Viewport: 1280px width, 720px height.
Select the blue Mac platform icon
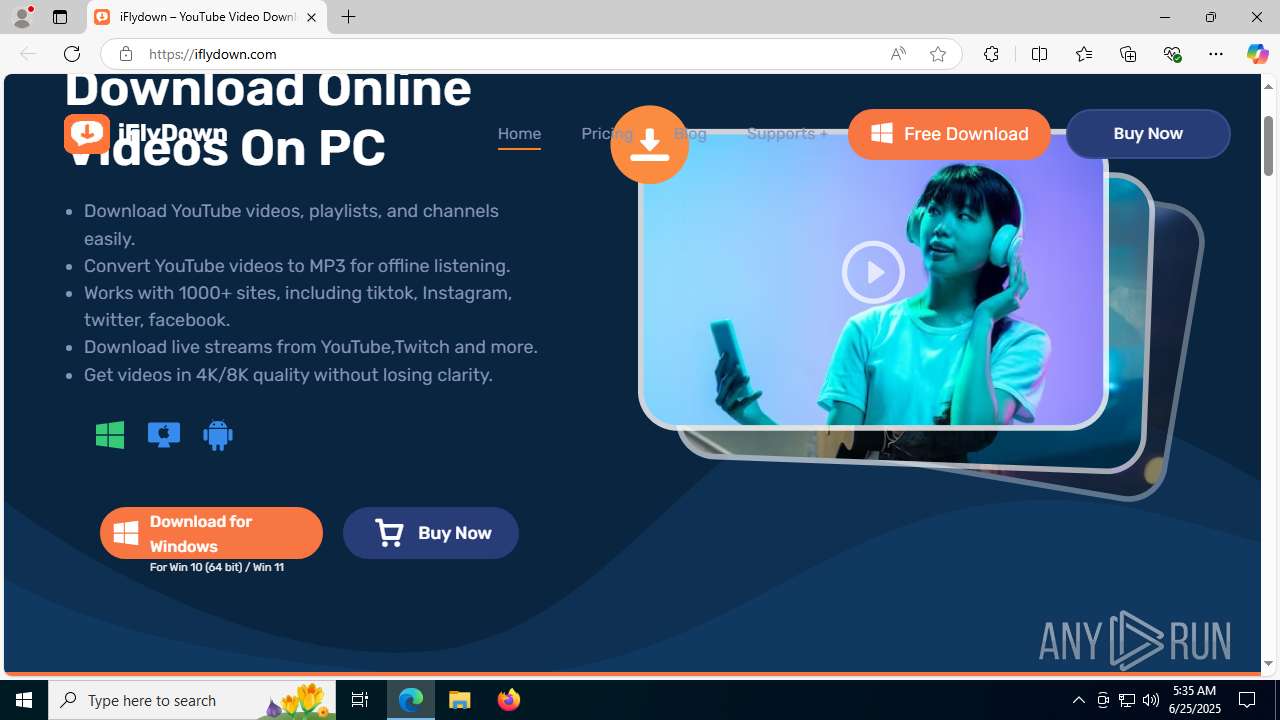164,435
